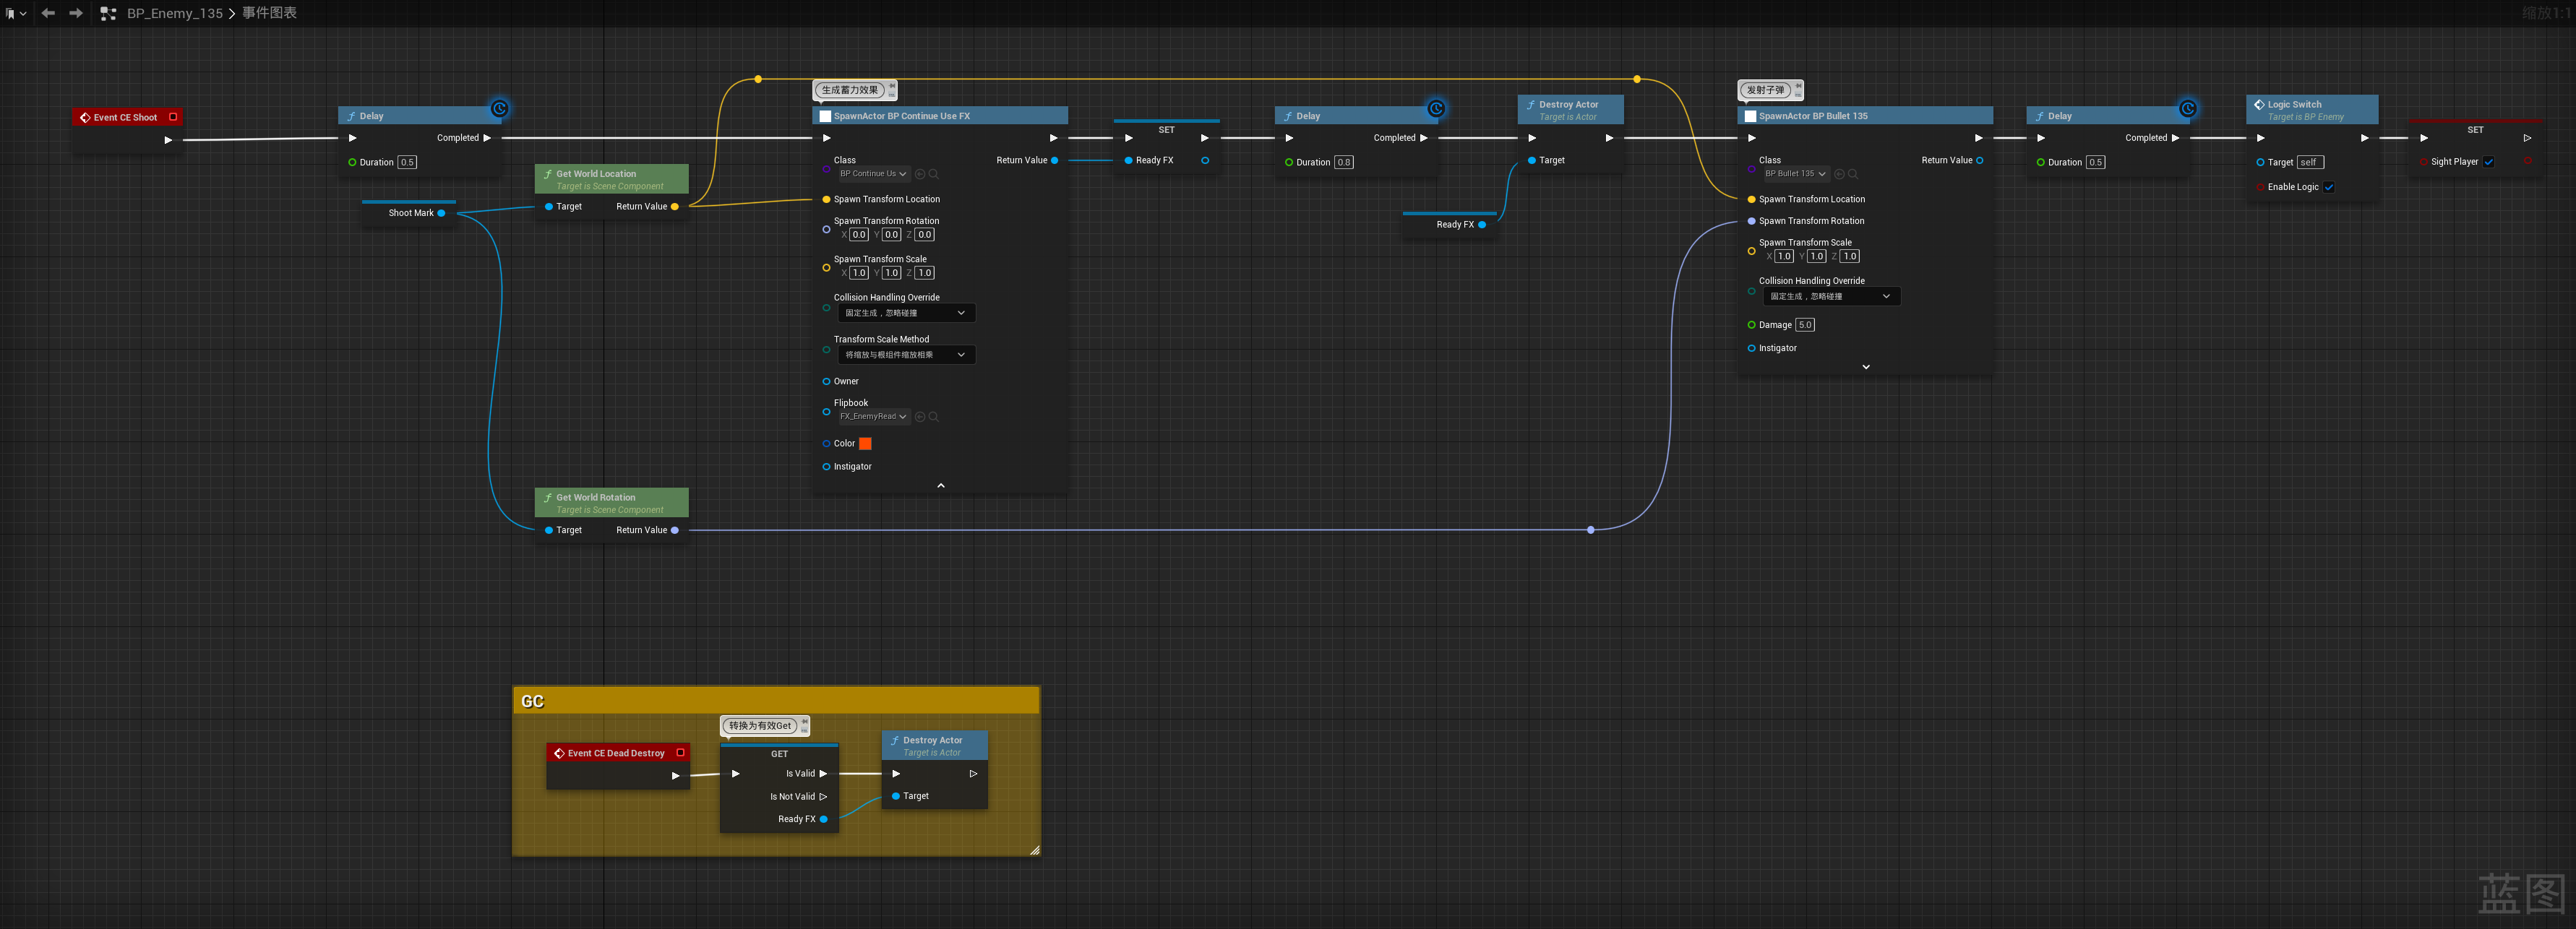
Task: Open BP Continue Use class dropdown
Action: pyautogui.click(x=873, y=174)
